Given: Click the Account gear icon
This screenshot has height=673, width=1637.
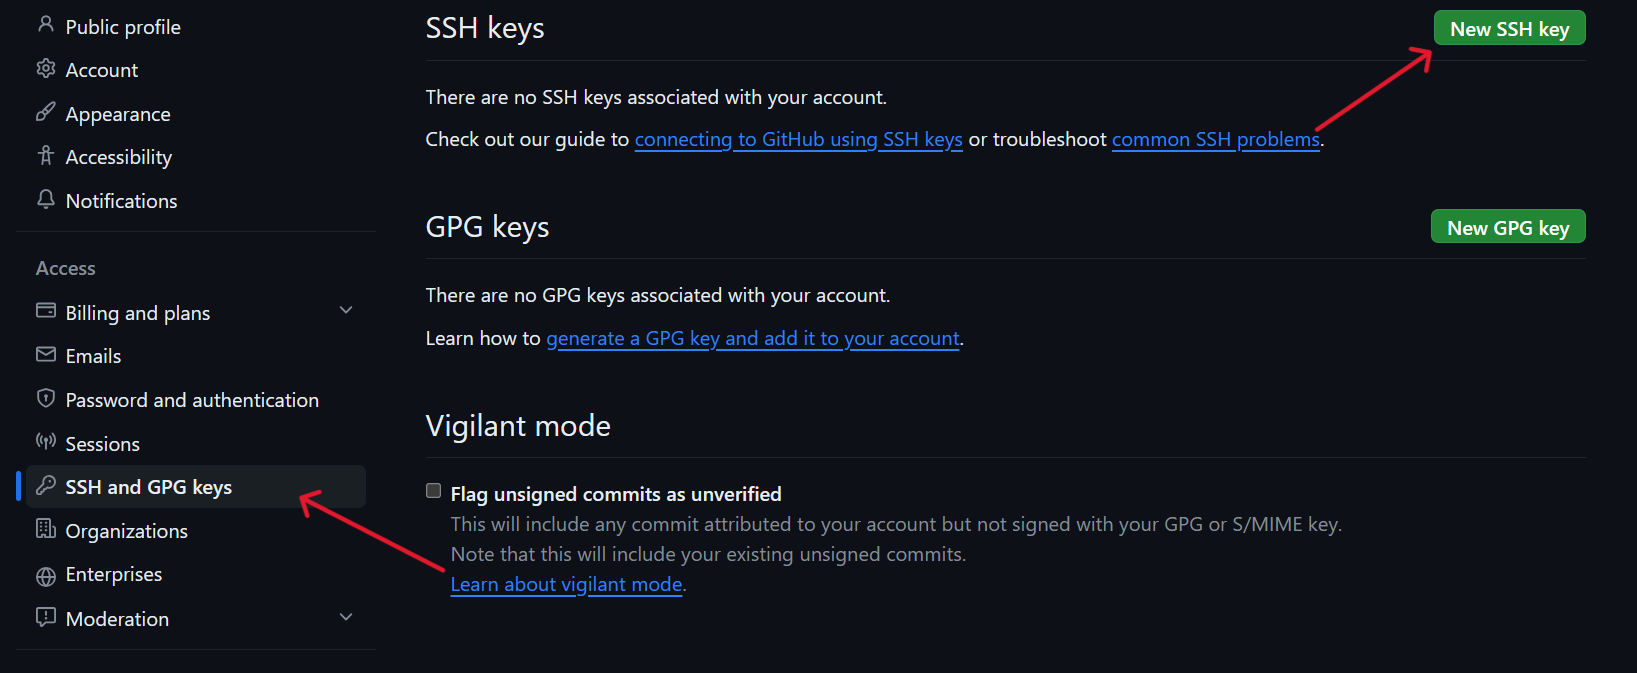Looking at the screenshot, I should click(46, 68).
